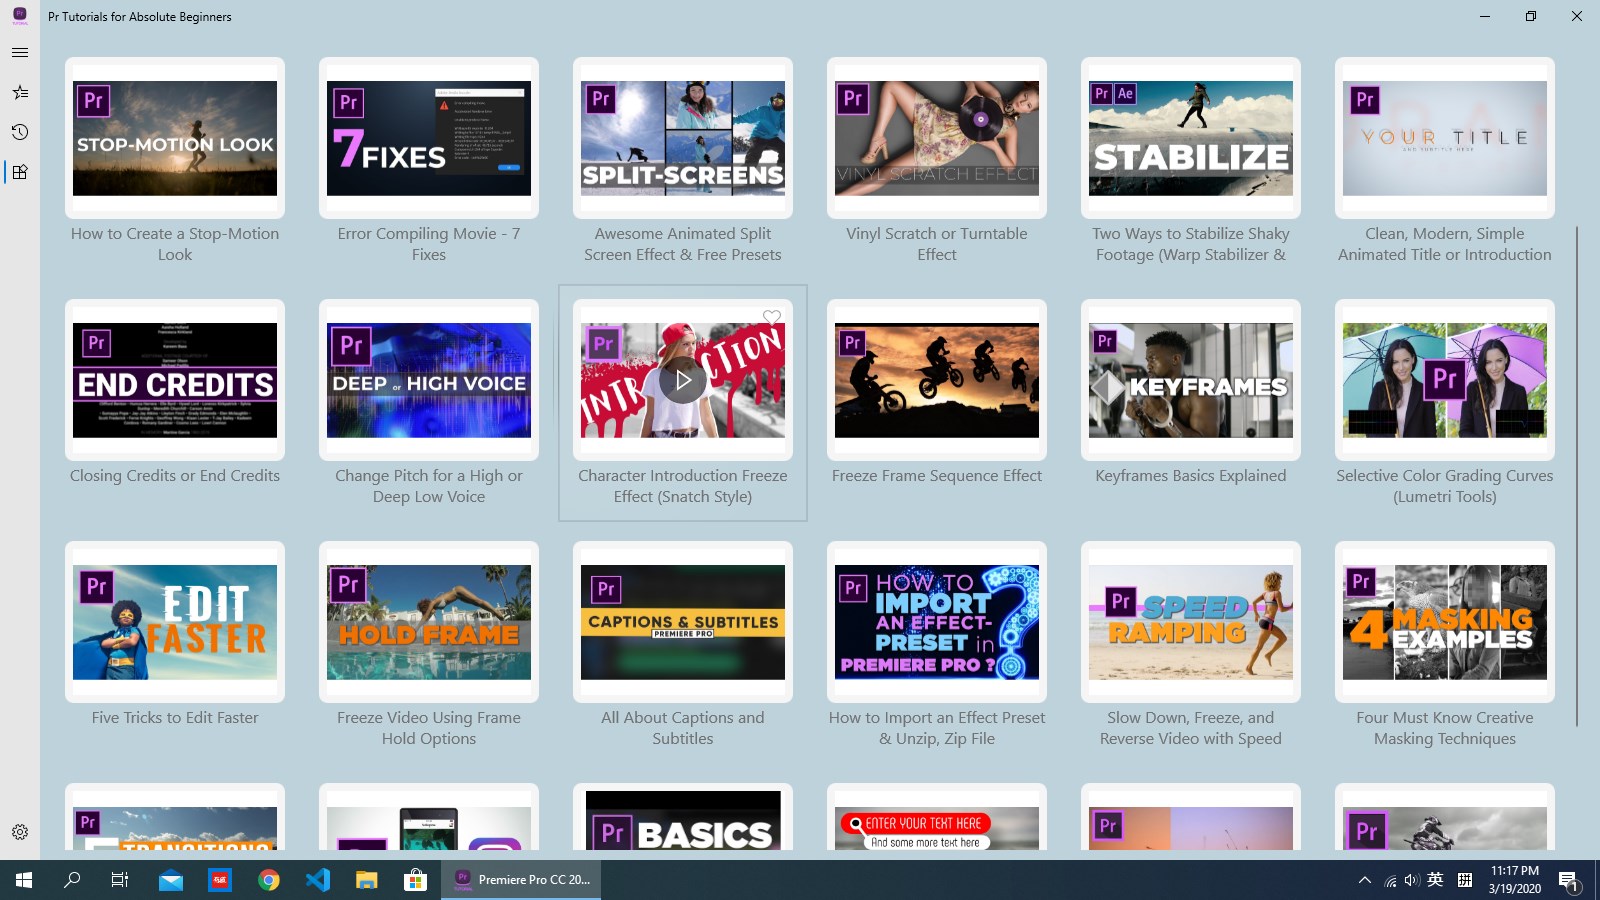Click the 'Closing Credits or End Credits' title
Image resolution: width=1600 pixels, height=900 pixels.
tap(175, 476)
